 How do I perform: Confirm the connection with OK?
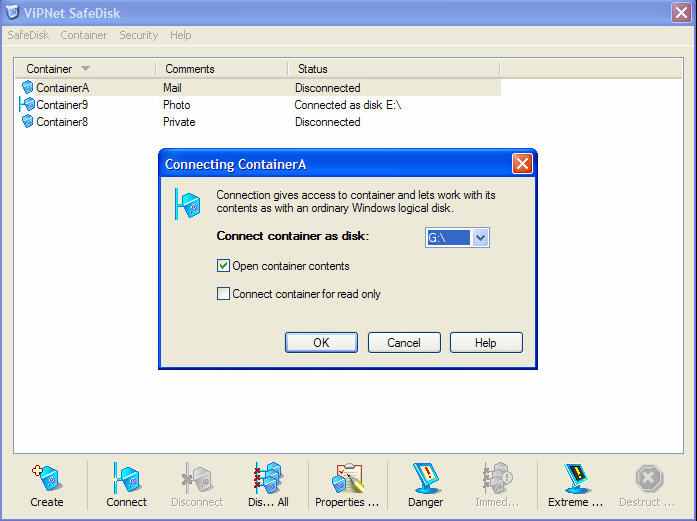(x=321, y=343)
